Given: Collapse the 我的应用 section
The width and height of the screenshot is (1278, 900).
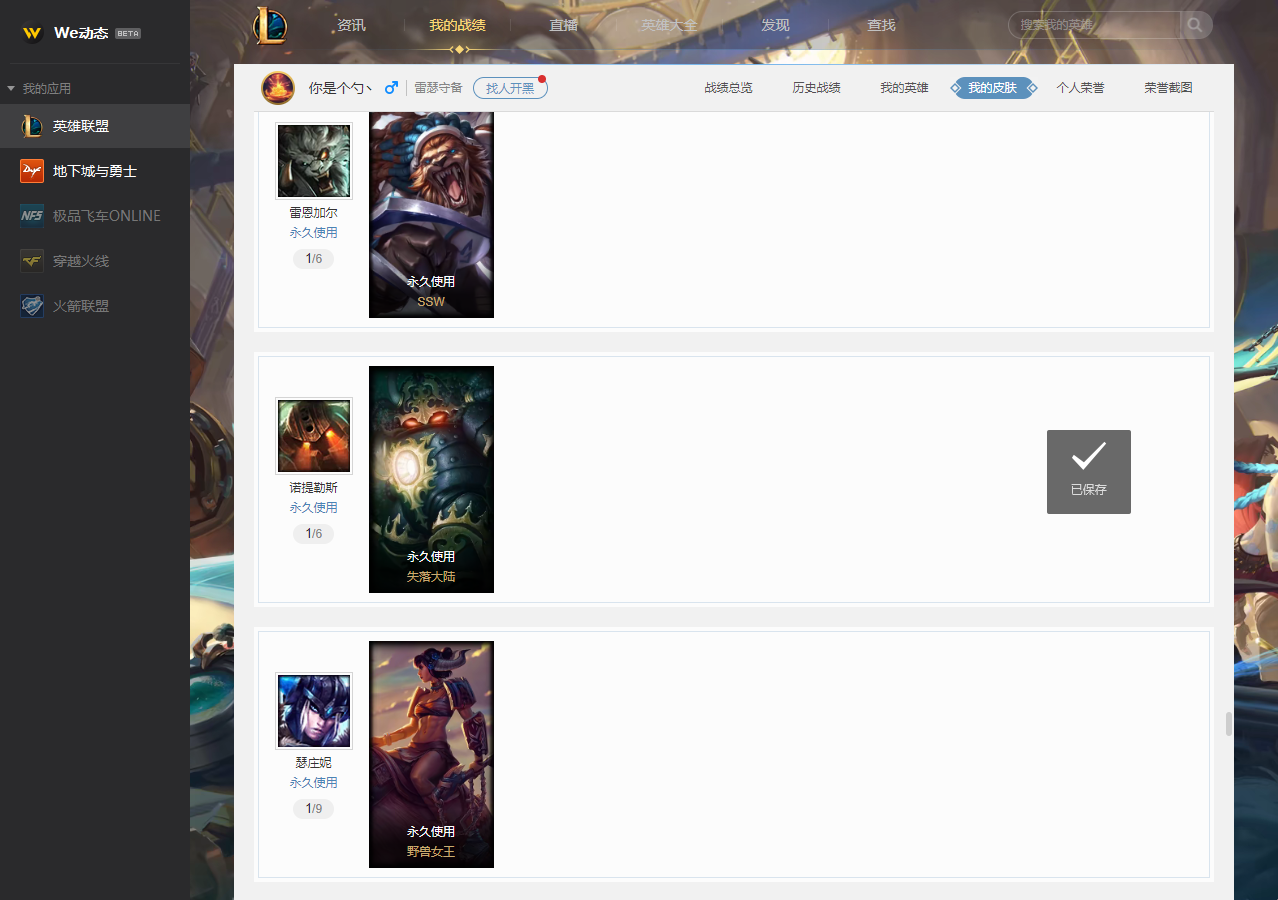Looking at the screenshot, I should pyautogui.click(x=11, y=89).
